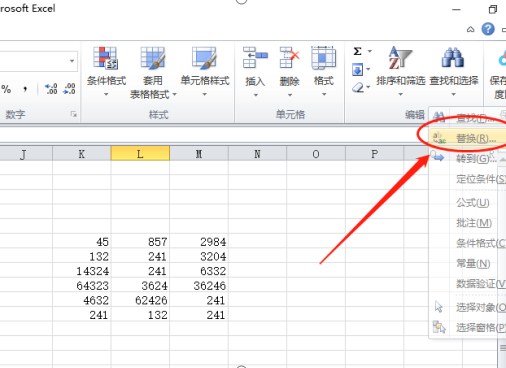Choose 选择窗格(P) menu entry
The image size is (506, 368).
pyautogui.click(x=468, y=327)
